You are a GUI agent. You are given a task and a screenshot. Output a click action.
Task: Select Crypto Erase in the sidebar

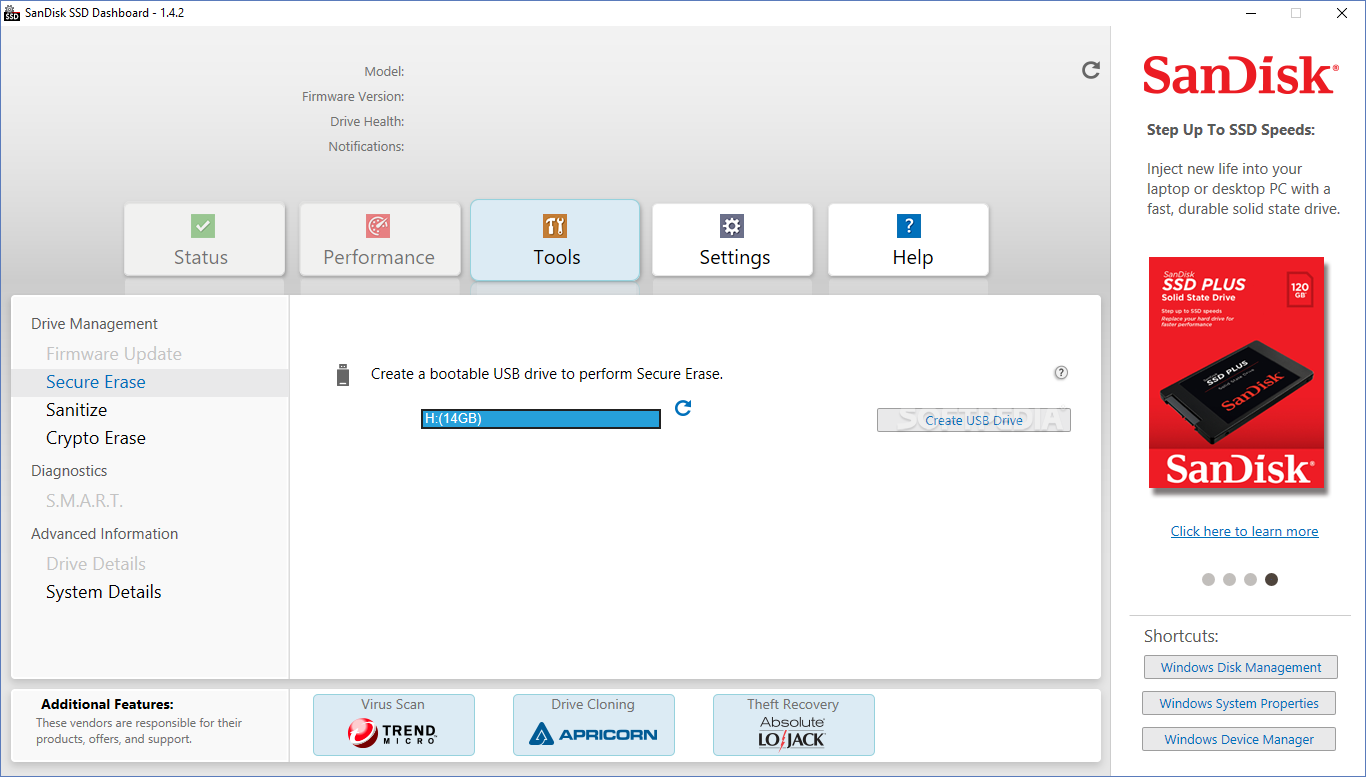click(x=96, y=438)
